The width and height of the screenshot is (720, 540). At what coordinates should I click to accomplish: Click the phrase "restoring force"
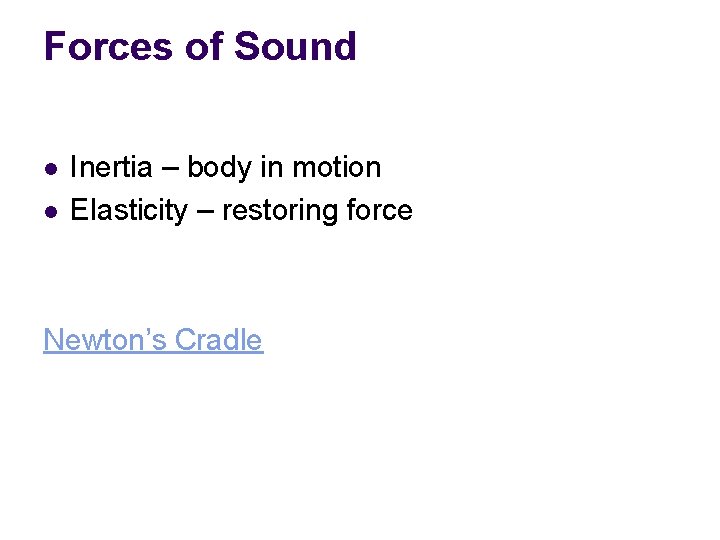click(317, 211)
